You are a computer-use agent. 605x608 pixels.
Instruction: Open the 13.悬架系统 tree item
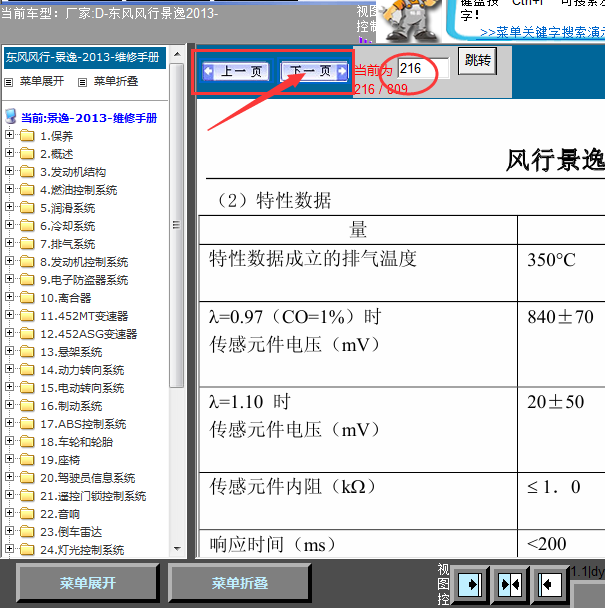(x=71, y=352)
